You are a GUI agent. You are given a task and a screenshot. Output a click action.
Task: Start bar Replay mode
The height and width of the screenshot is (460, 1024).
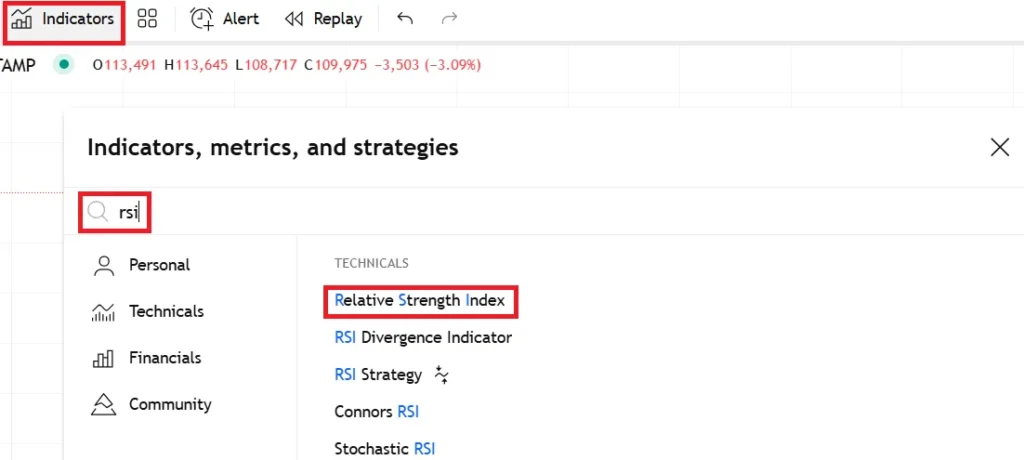tap(323, 19)
